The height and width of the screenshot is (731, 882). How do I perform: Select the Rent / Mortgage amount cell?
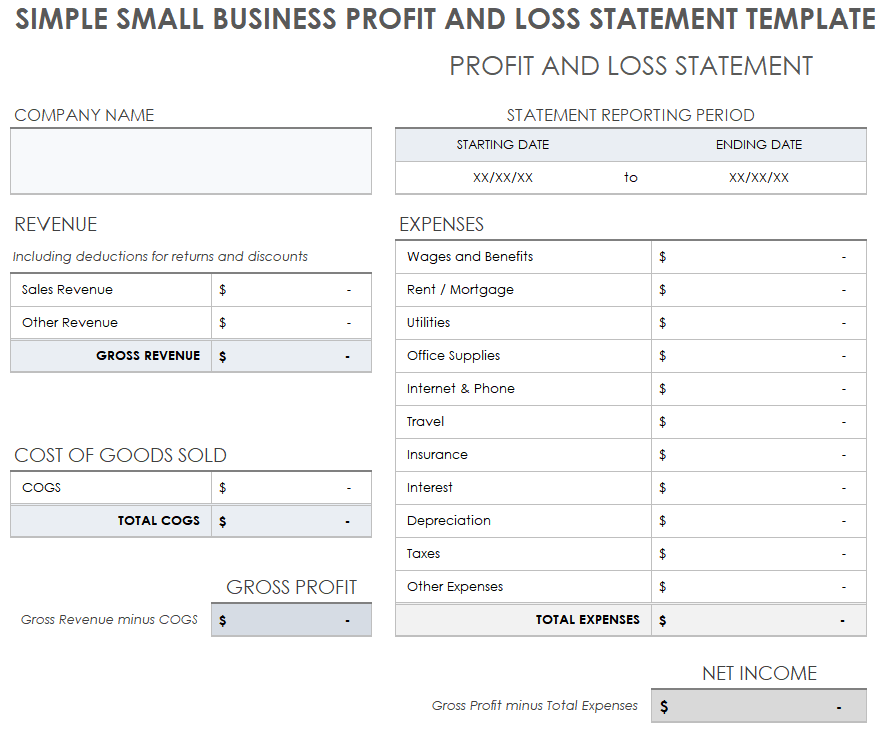click(x=758, y=290)
